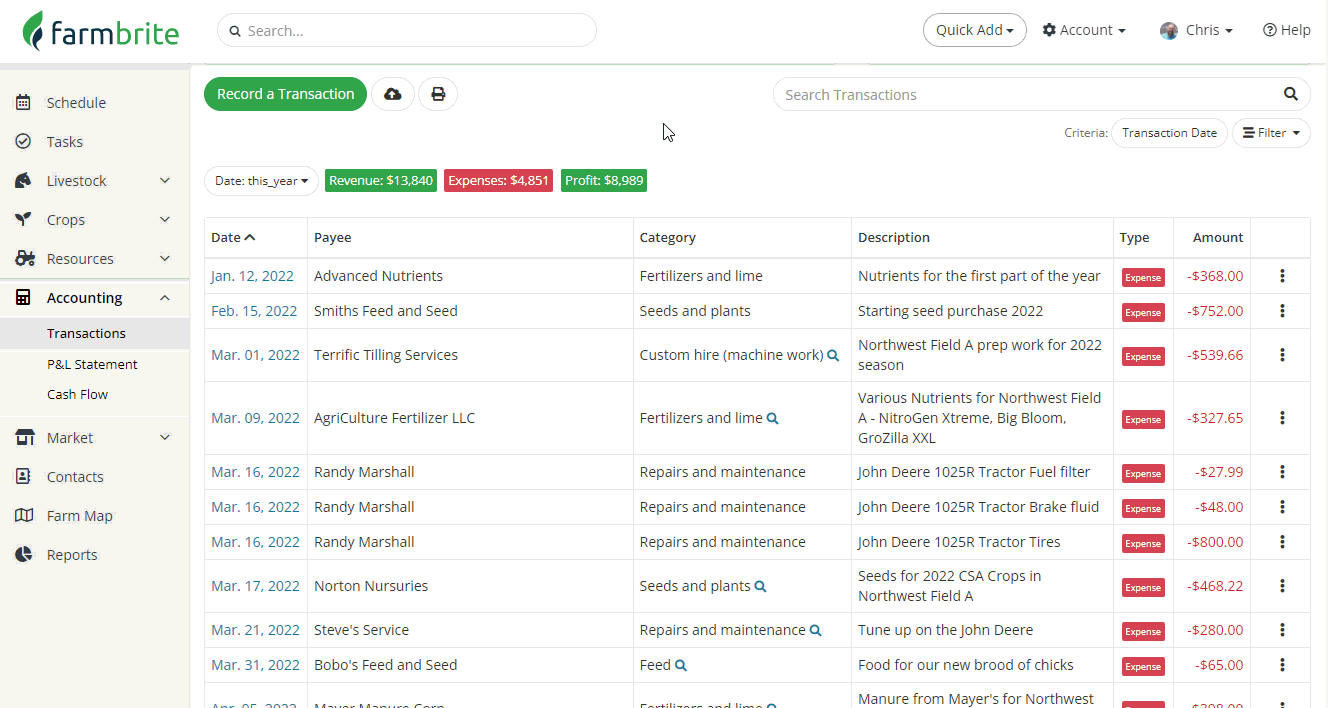Click the magnifier next to Custom hire category

(833, 355)
